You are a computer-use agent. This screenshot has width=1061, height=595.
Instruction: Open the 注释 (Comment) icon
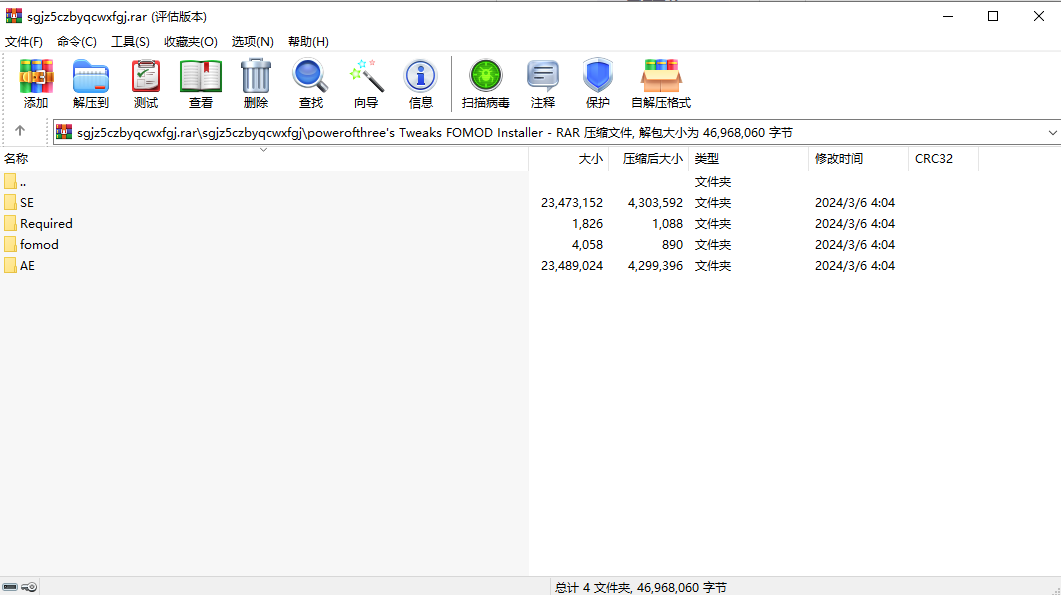(x=543, y=83)
